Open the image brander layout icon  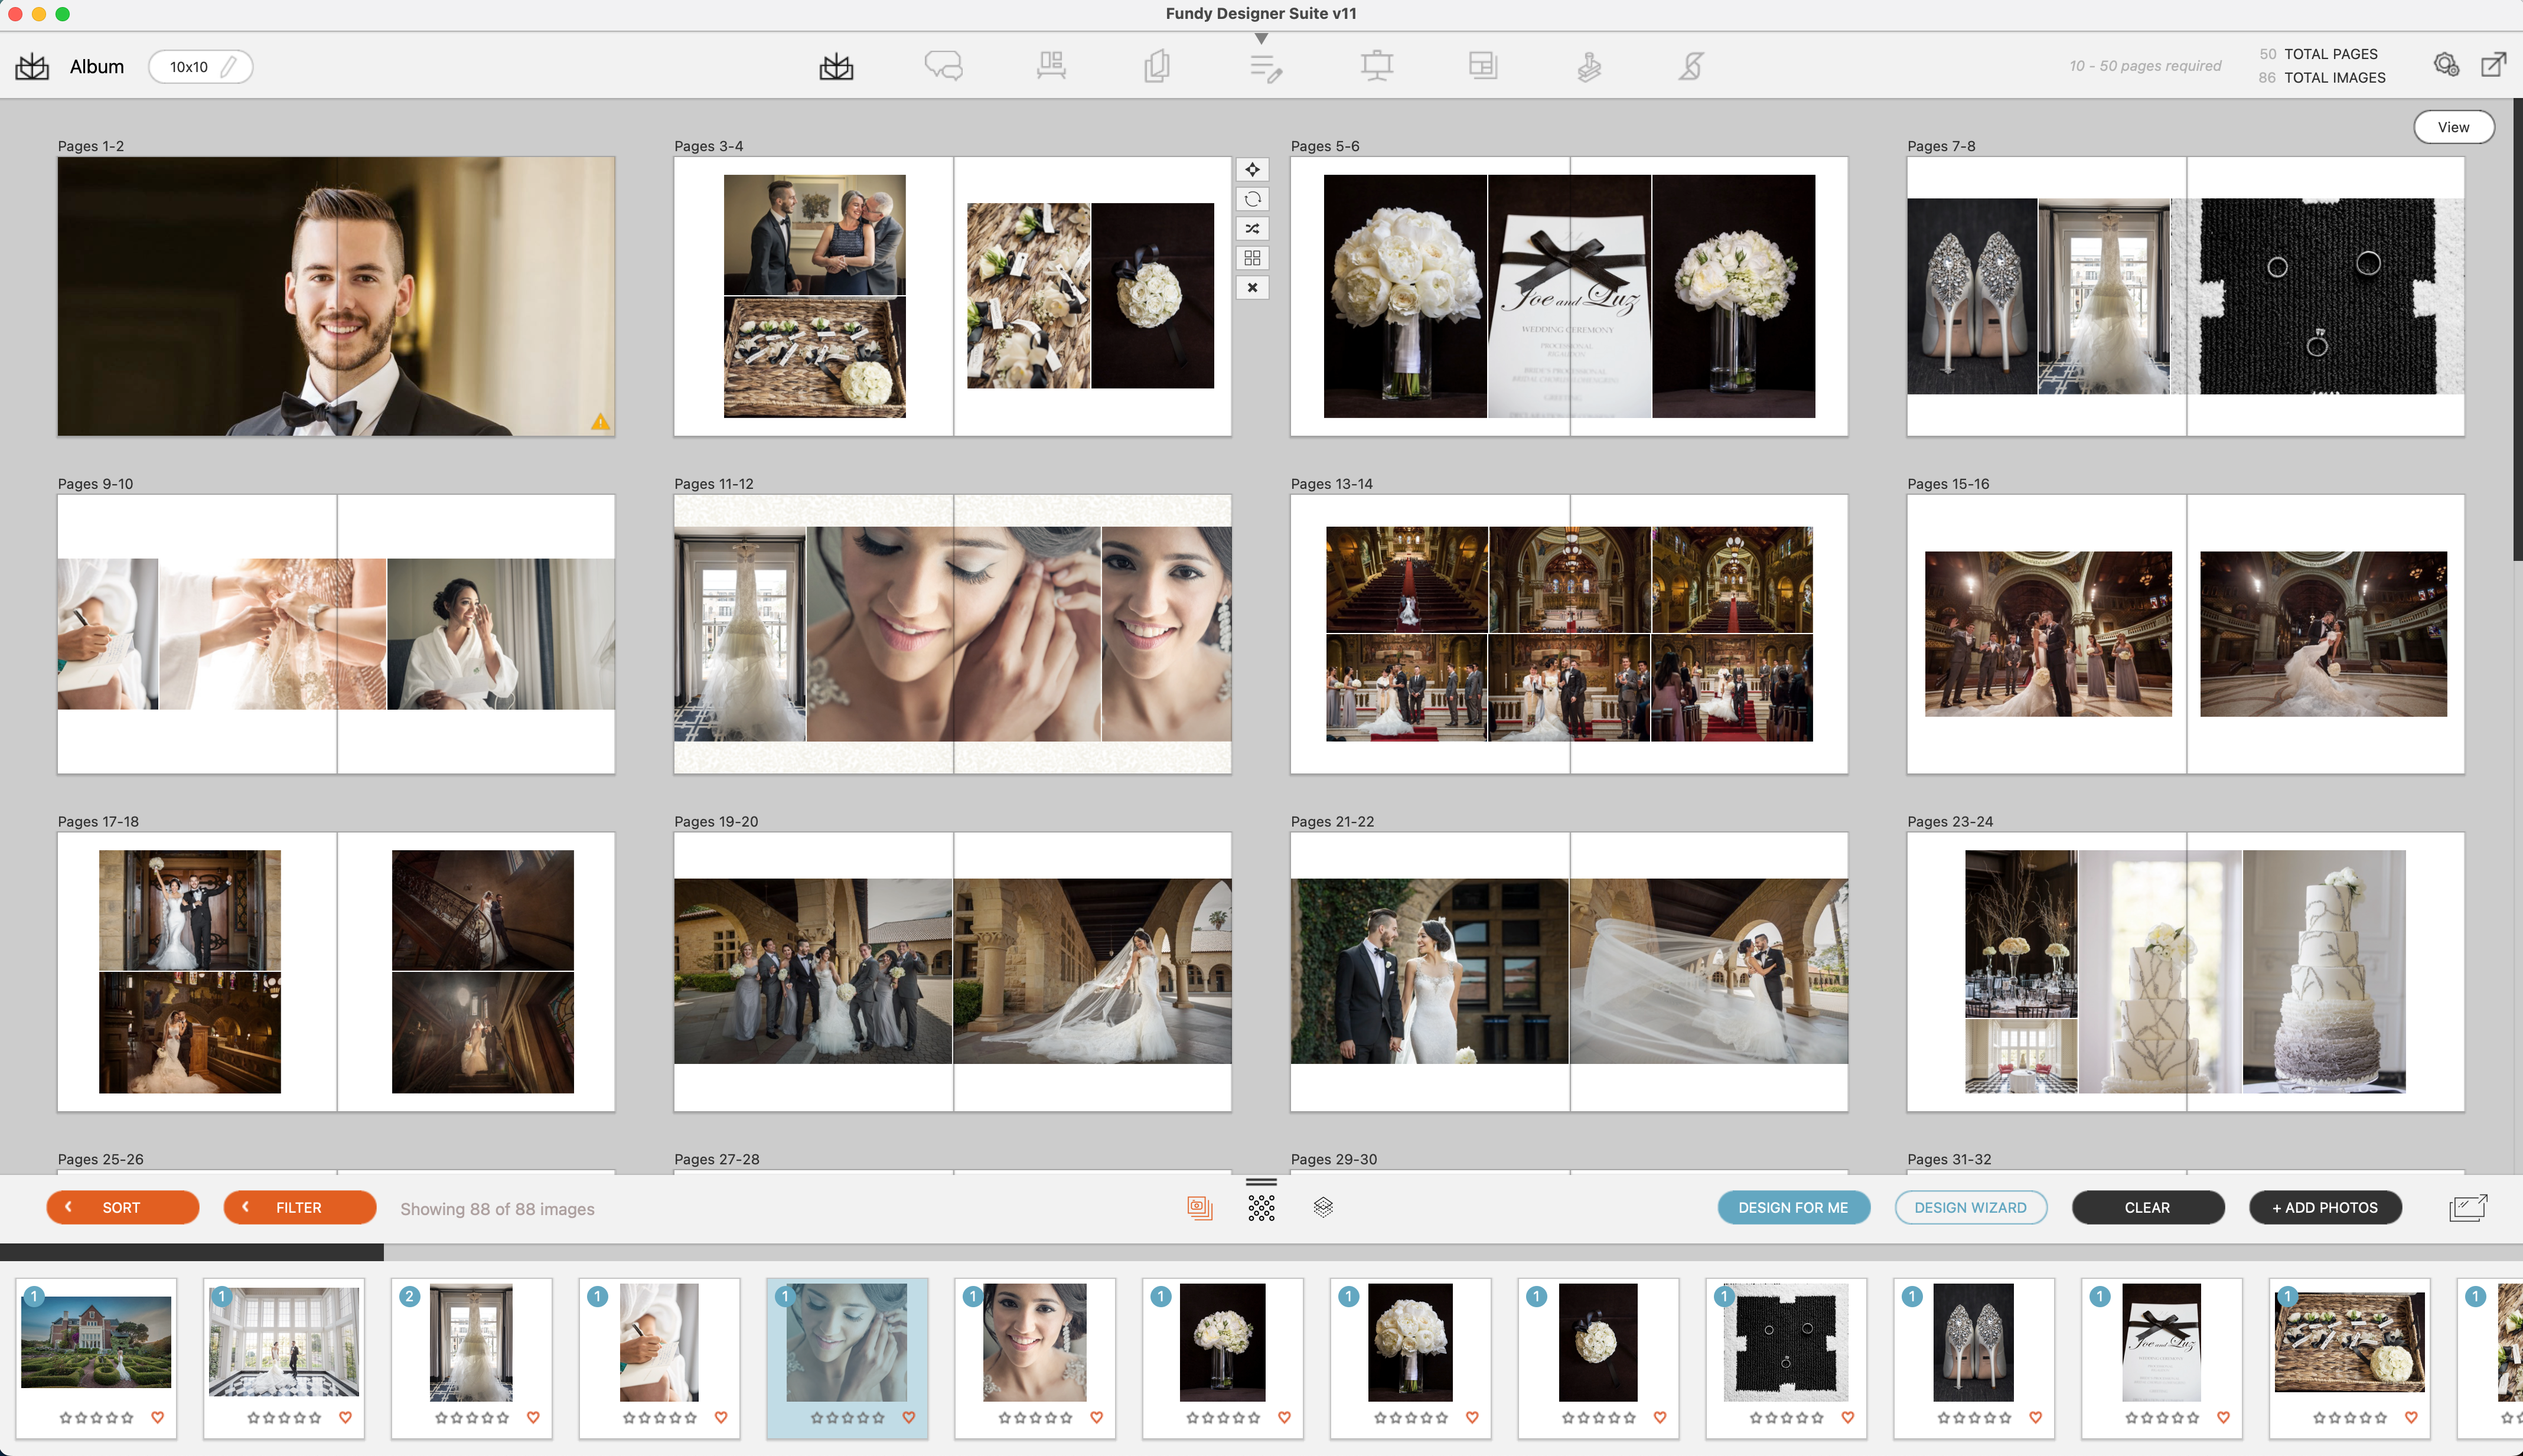coord(1483,66)
